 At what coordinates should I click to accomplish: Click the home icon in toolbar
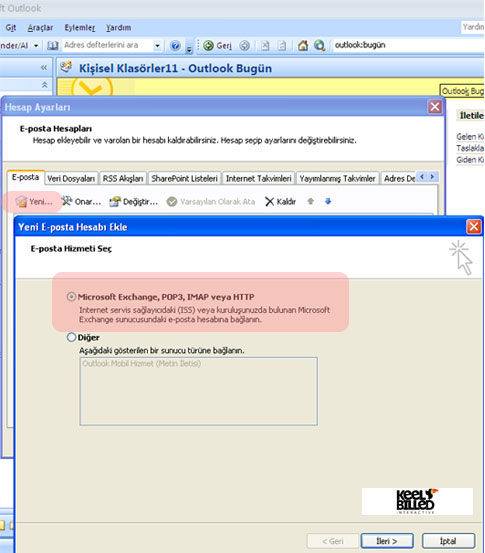click(303, 45)
